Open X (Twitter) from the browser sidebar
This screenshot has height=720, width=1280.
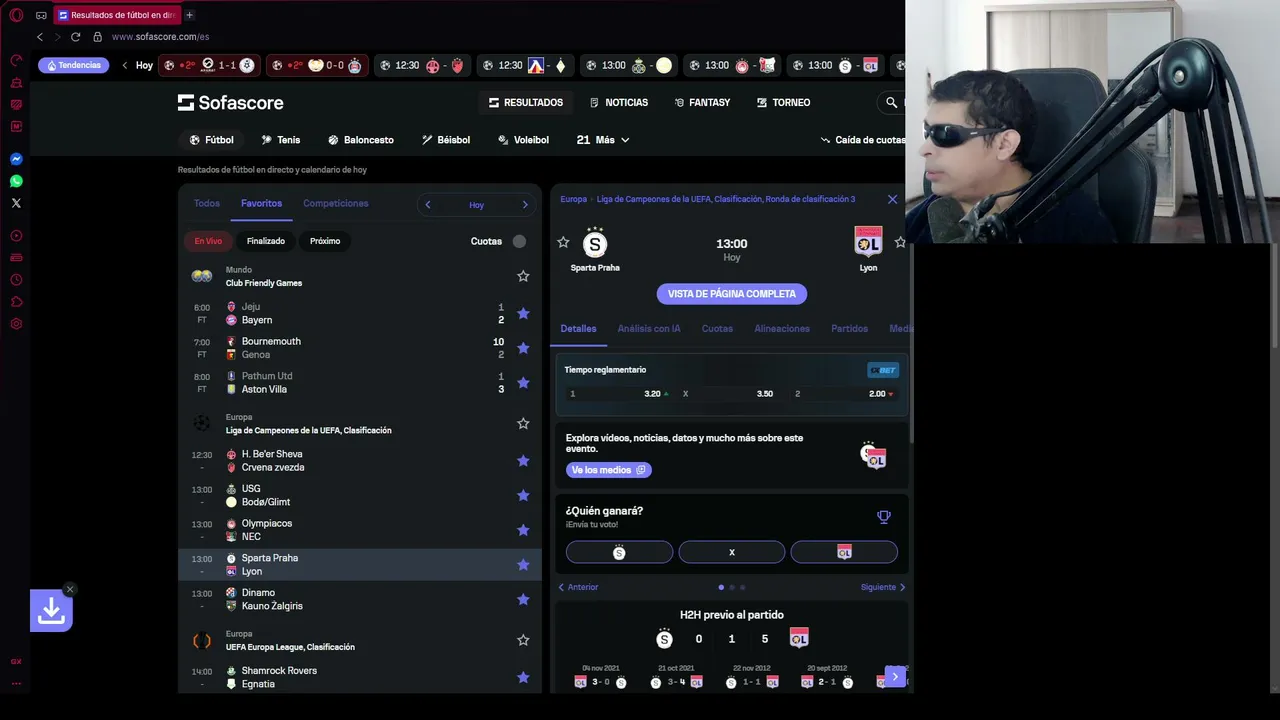tap(16, 203)
